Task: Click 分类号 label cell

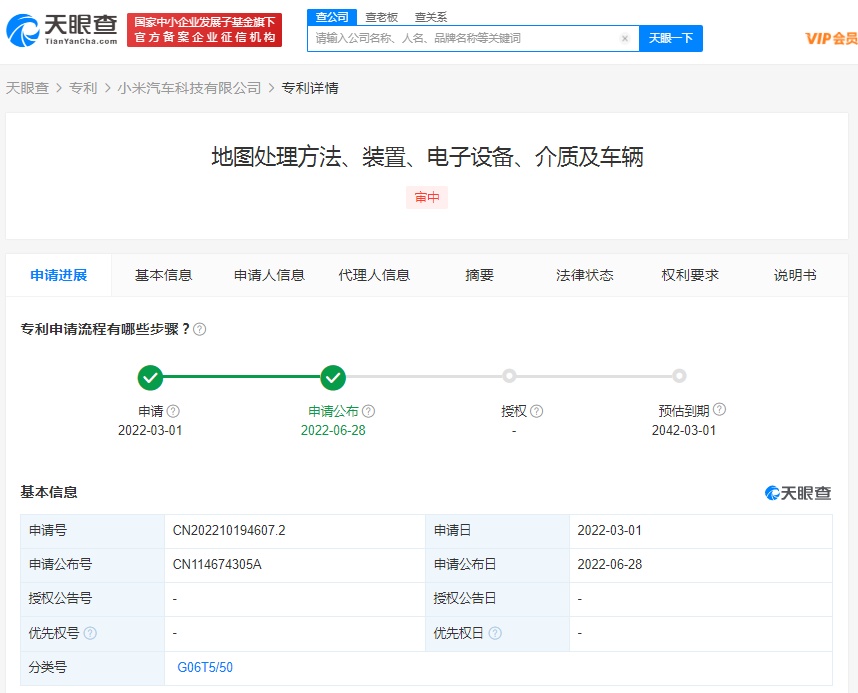Action: [x=92, y=667]
